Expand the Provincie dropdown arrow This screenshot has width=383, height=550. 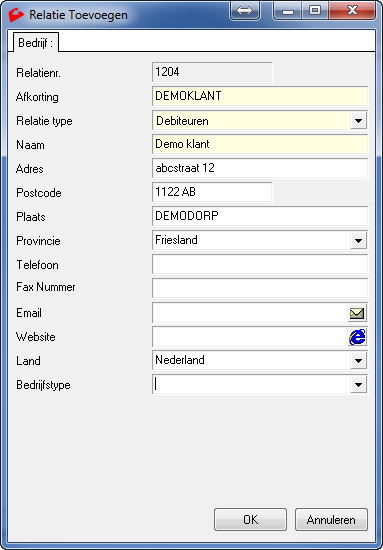[358, 241]
